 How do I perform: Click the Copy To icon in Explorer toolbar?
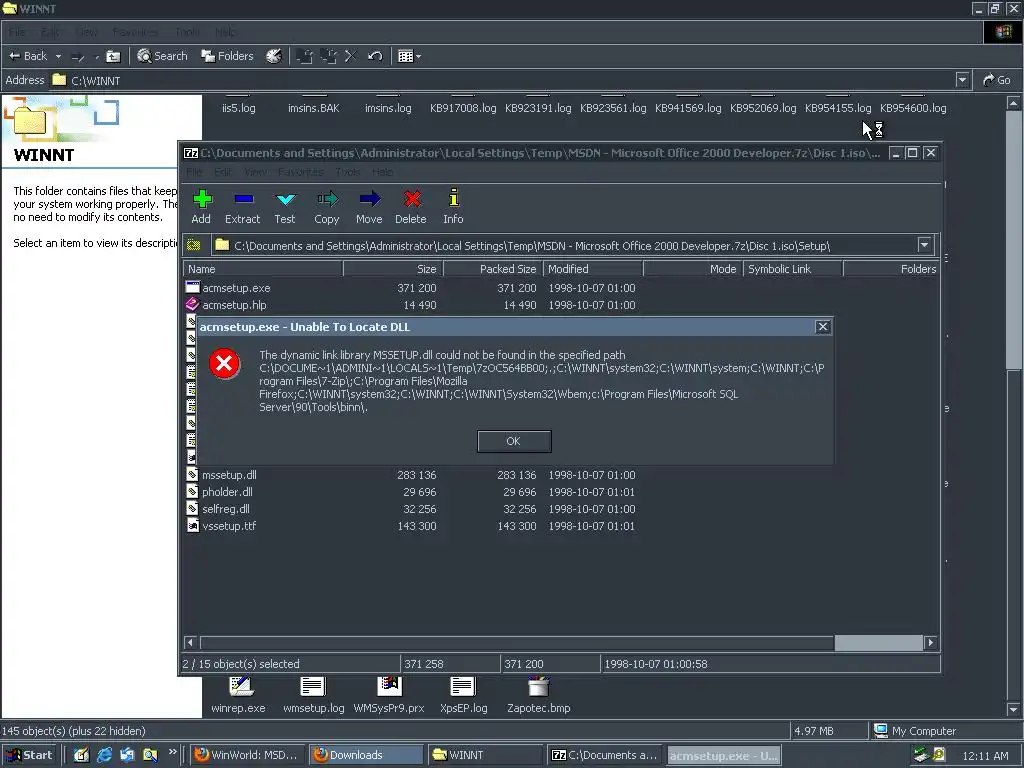(x=328, y=56)
